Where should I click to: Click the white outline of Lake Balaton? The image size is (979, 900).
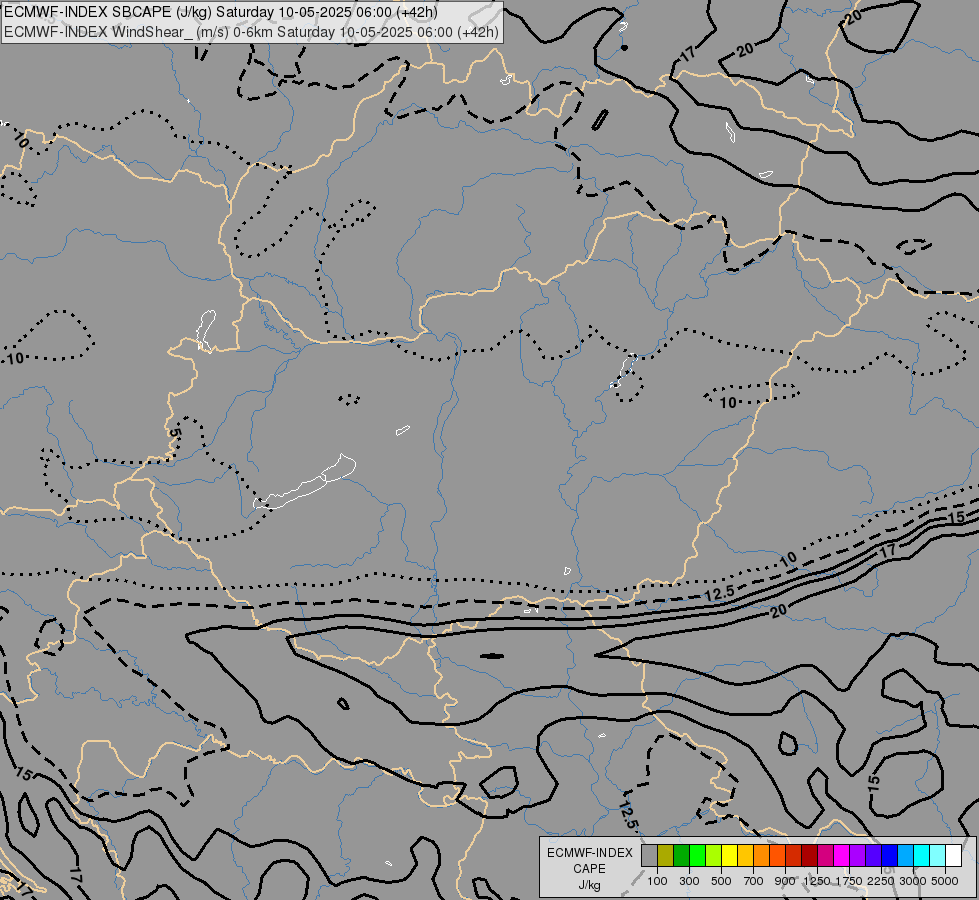pyautogui.click(x=304, y=482)
